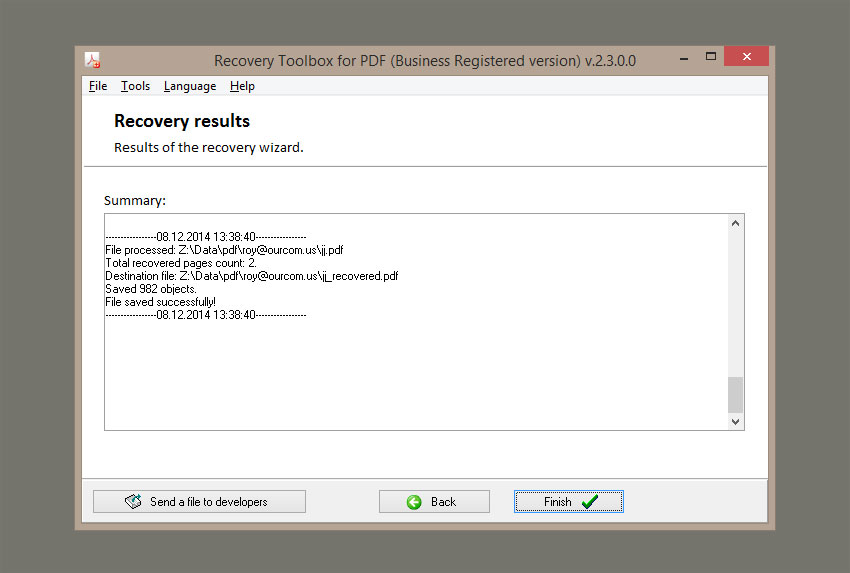This screenshot has width=850, height=573.
Task: Maximize the Recovery Toolbox window
Action: click(x=711, y=56)
